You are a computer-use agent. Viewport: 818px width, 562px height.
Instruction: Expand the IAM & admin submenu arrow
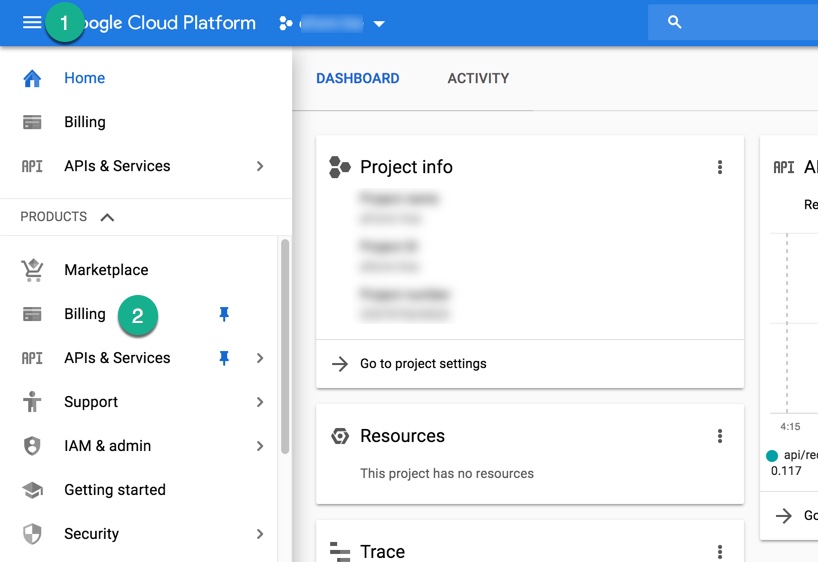tap(260, 446)
